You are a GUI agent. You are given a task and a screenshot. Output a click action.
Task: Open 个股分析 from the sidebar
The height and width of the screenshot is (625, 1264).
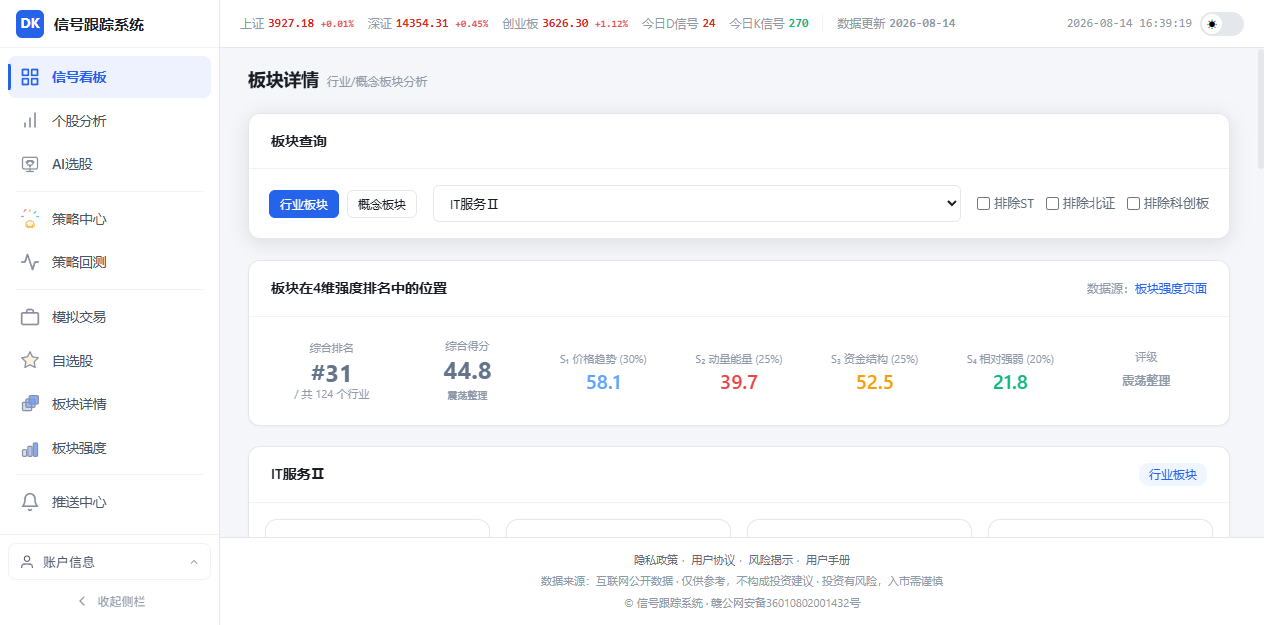pos(110,121)
